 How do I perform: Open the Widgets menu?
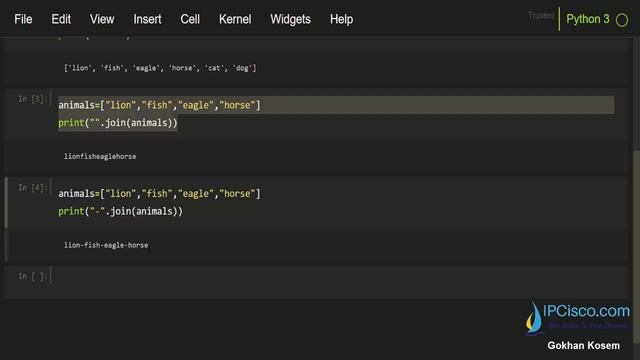(x=290, y=19)
